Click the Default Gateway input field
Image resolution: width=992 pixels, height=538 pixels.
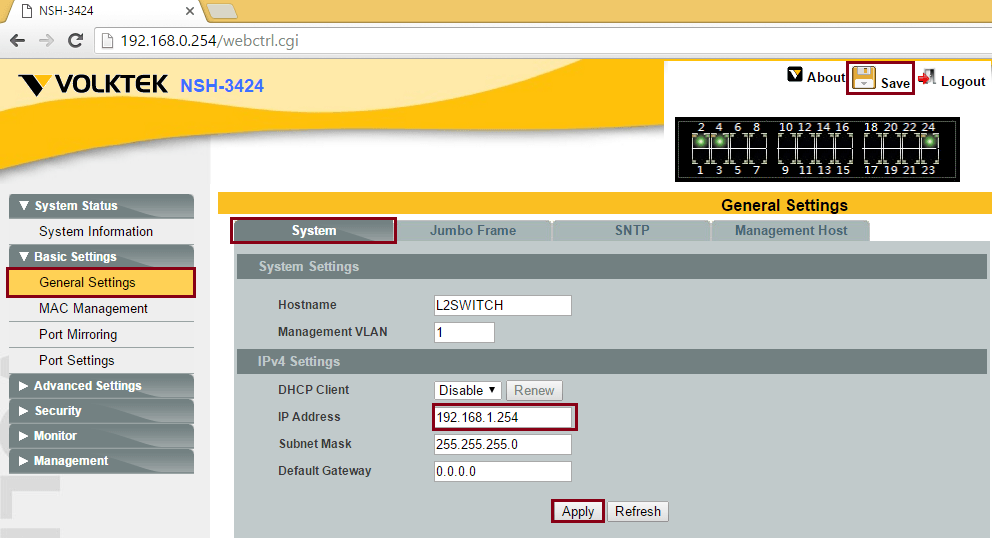click(503, 472)
